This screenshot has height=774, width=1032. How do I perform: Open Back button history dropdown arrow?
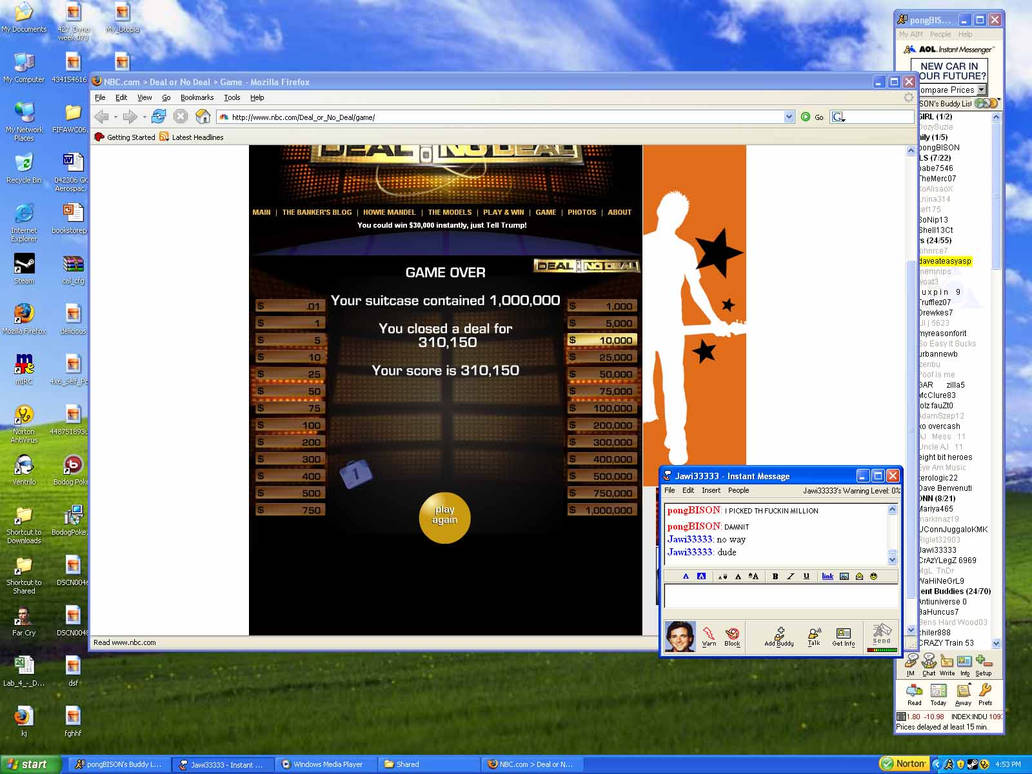(115, 117)
